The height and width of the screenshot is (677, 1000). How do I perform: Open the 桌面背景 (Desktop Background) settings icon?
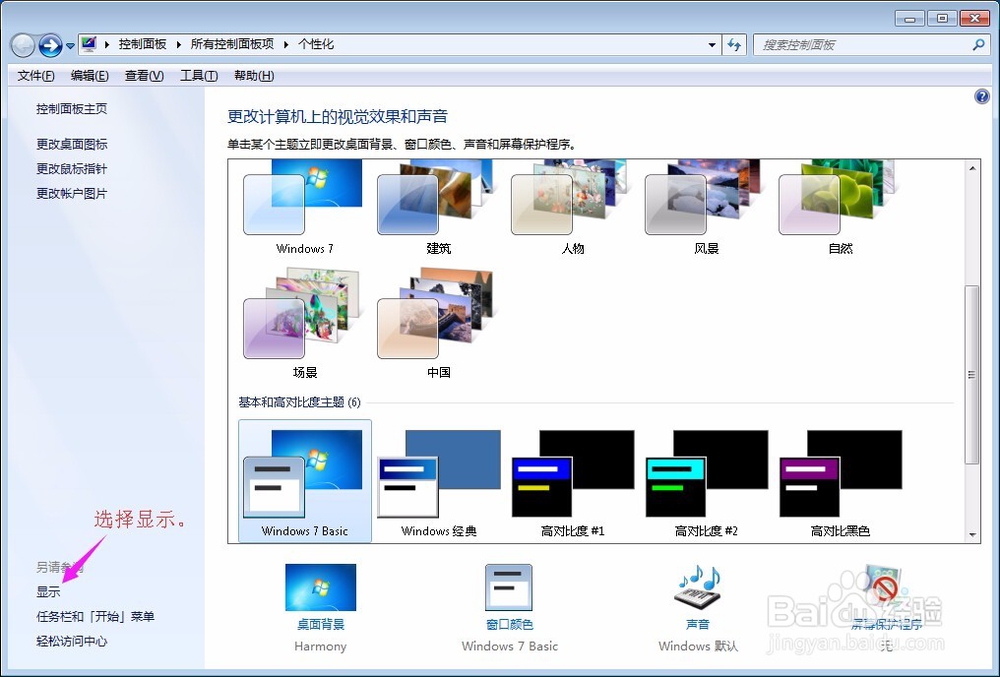pos(320,587)
